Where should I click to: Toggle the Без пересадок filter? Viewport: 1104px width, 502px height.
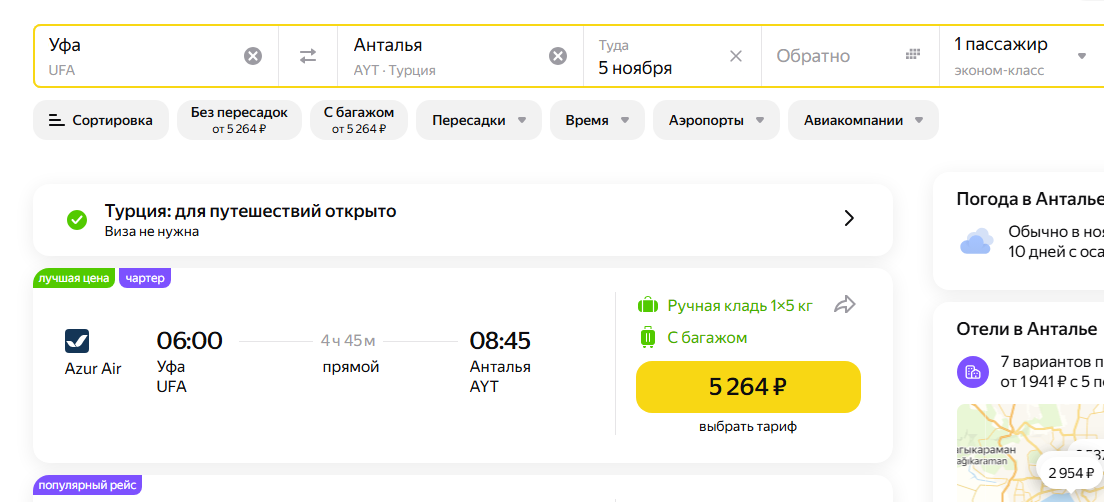pyautogui.click(x=239, y=120)
